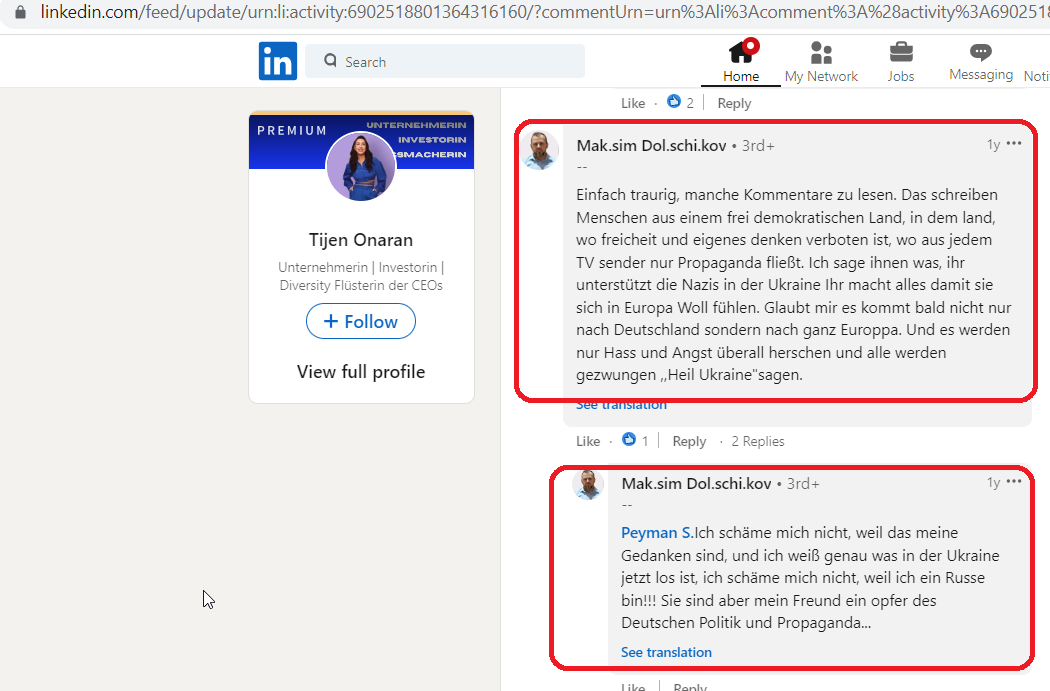1050x691 pixels.
Task: Expand the 2 Replies thread
Action: [757, 441]
